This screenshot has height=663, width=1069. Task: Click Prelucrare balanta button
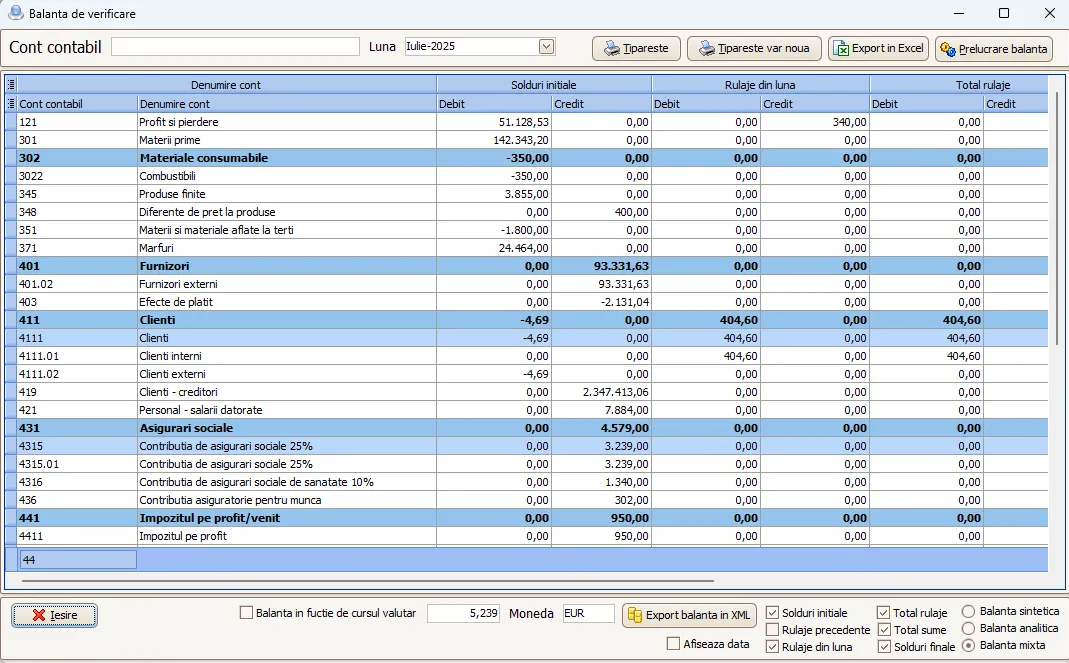(994, 48)
